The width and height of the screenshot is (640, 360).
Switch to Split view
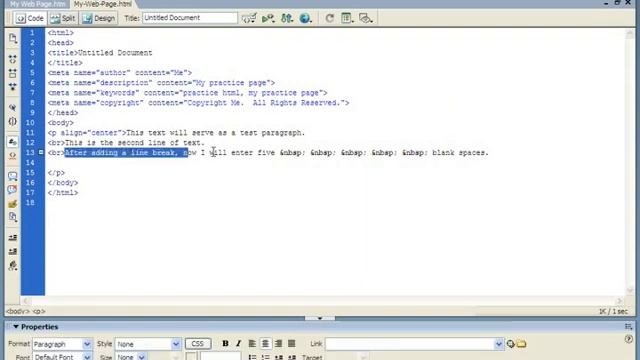tap(63, 18)
